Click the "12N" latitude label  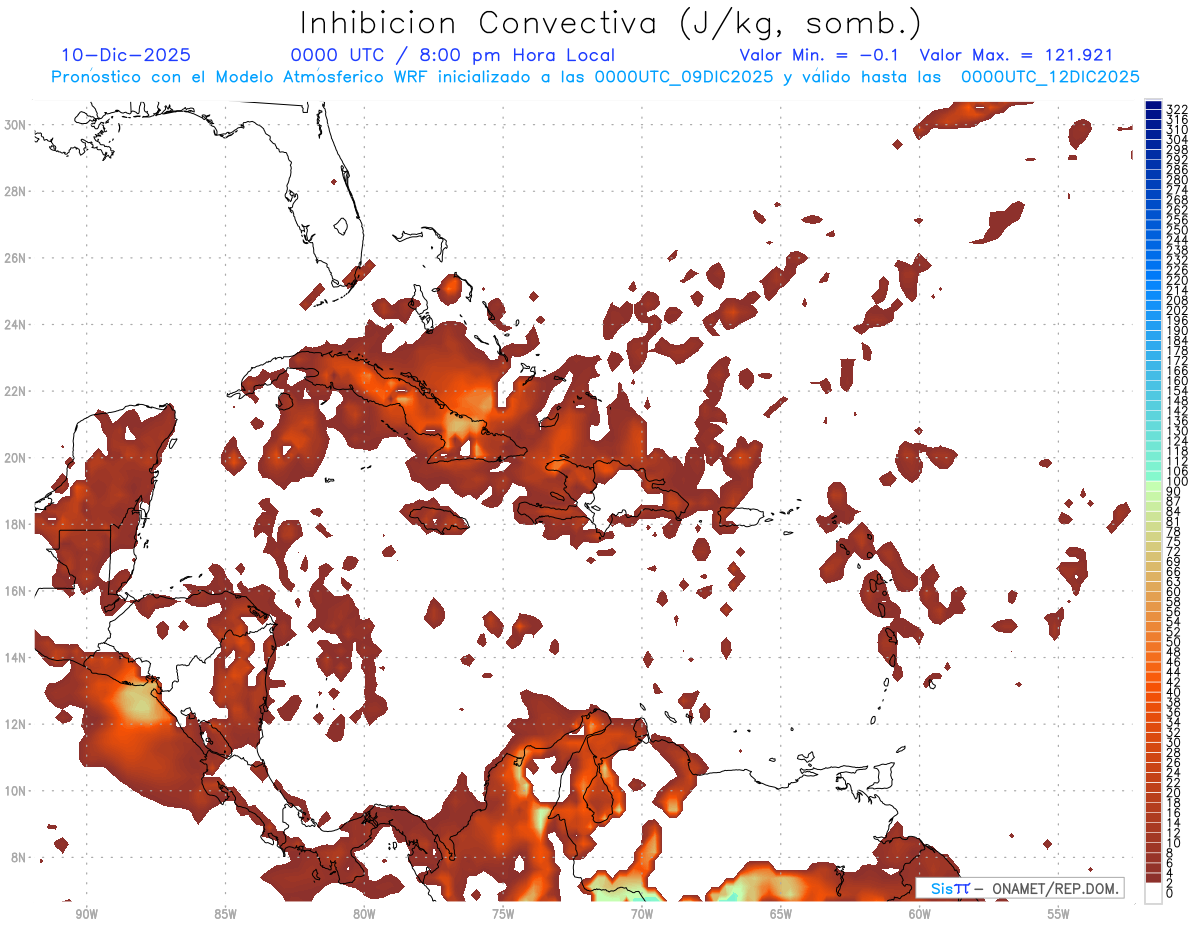[16, 724]
